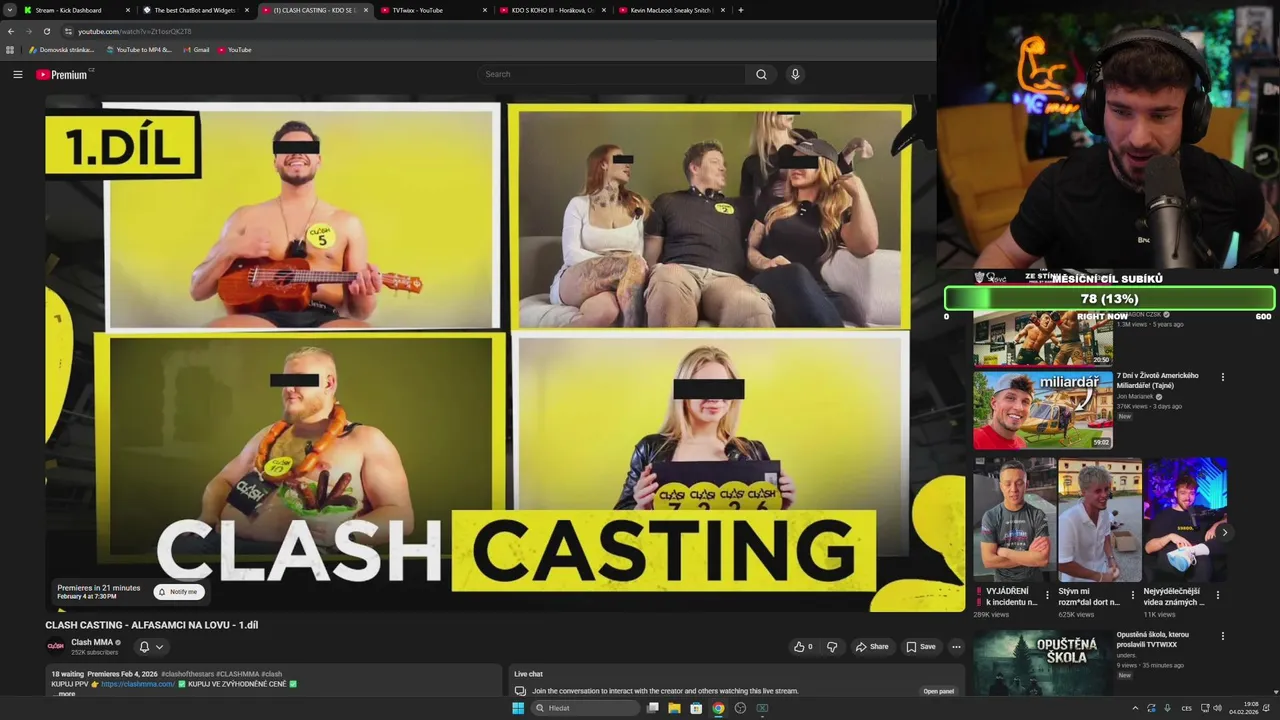Open the Gmail bookmark

coord(196,50)
